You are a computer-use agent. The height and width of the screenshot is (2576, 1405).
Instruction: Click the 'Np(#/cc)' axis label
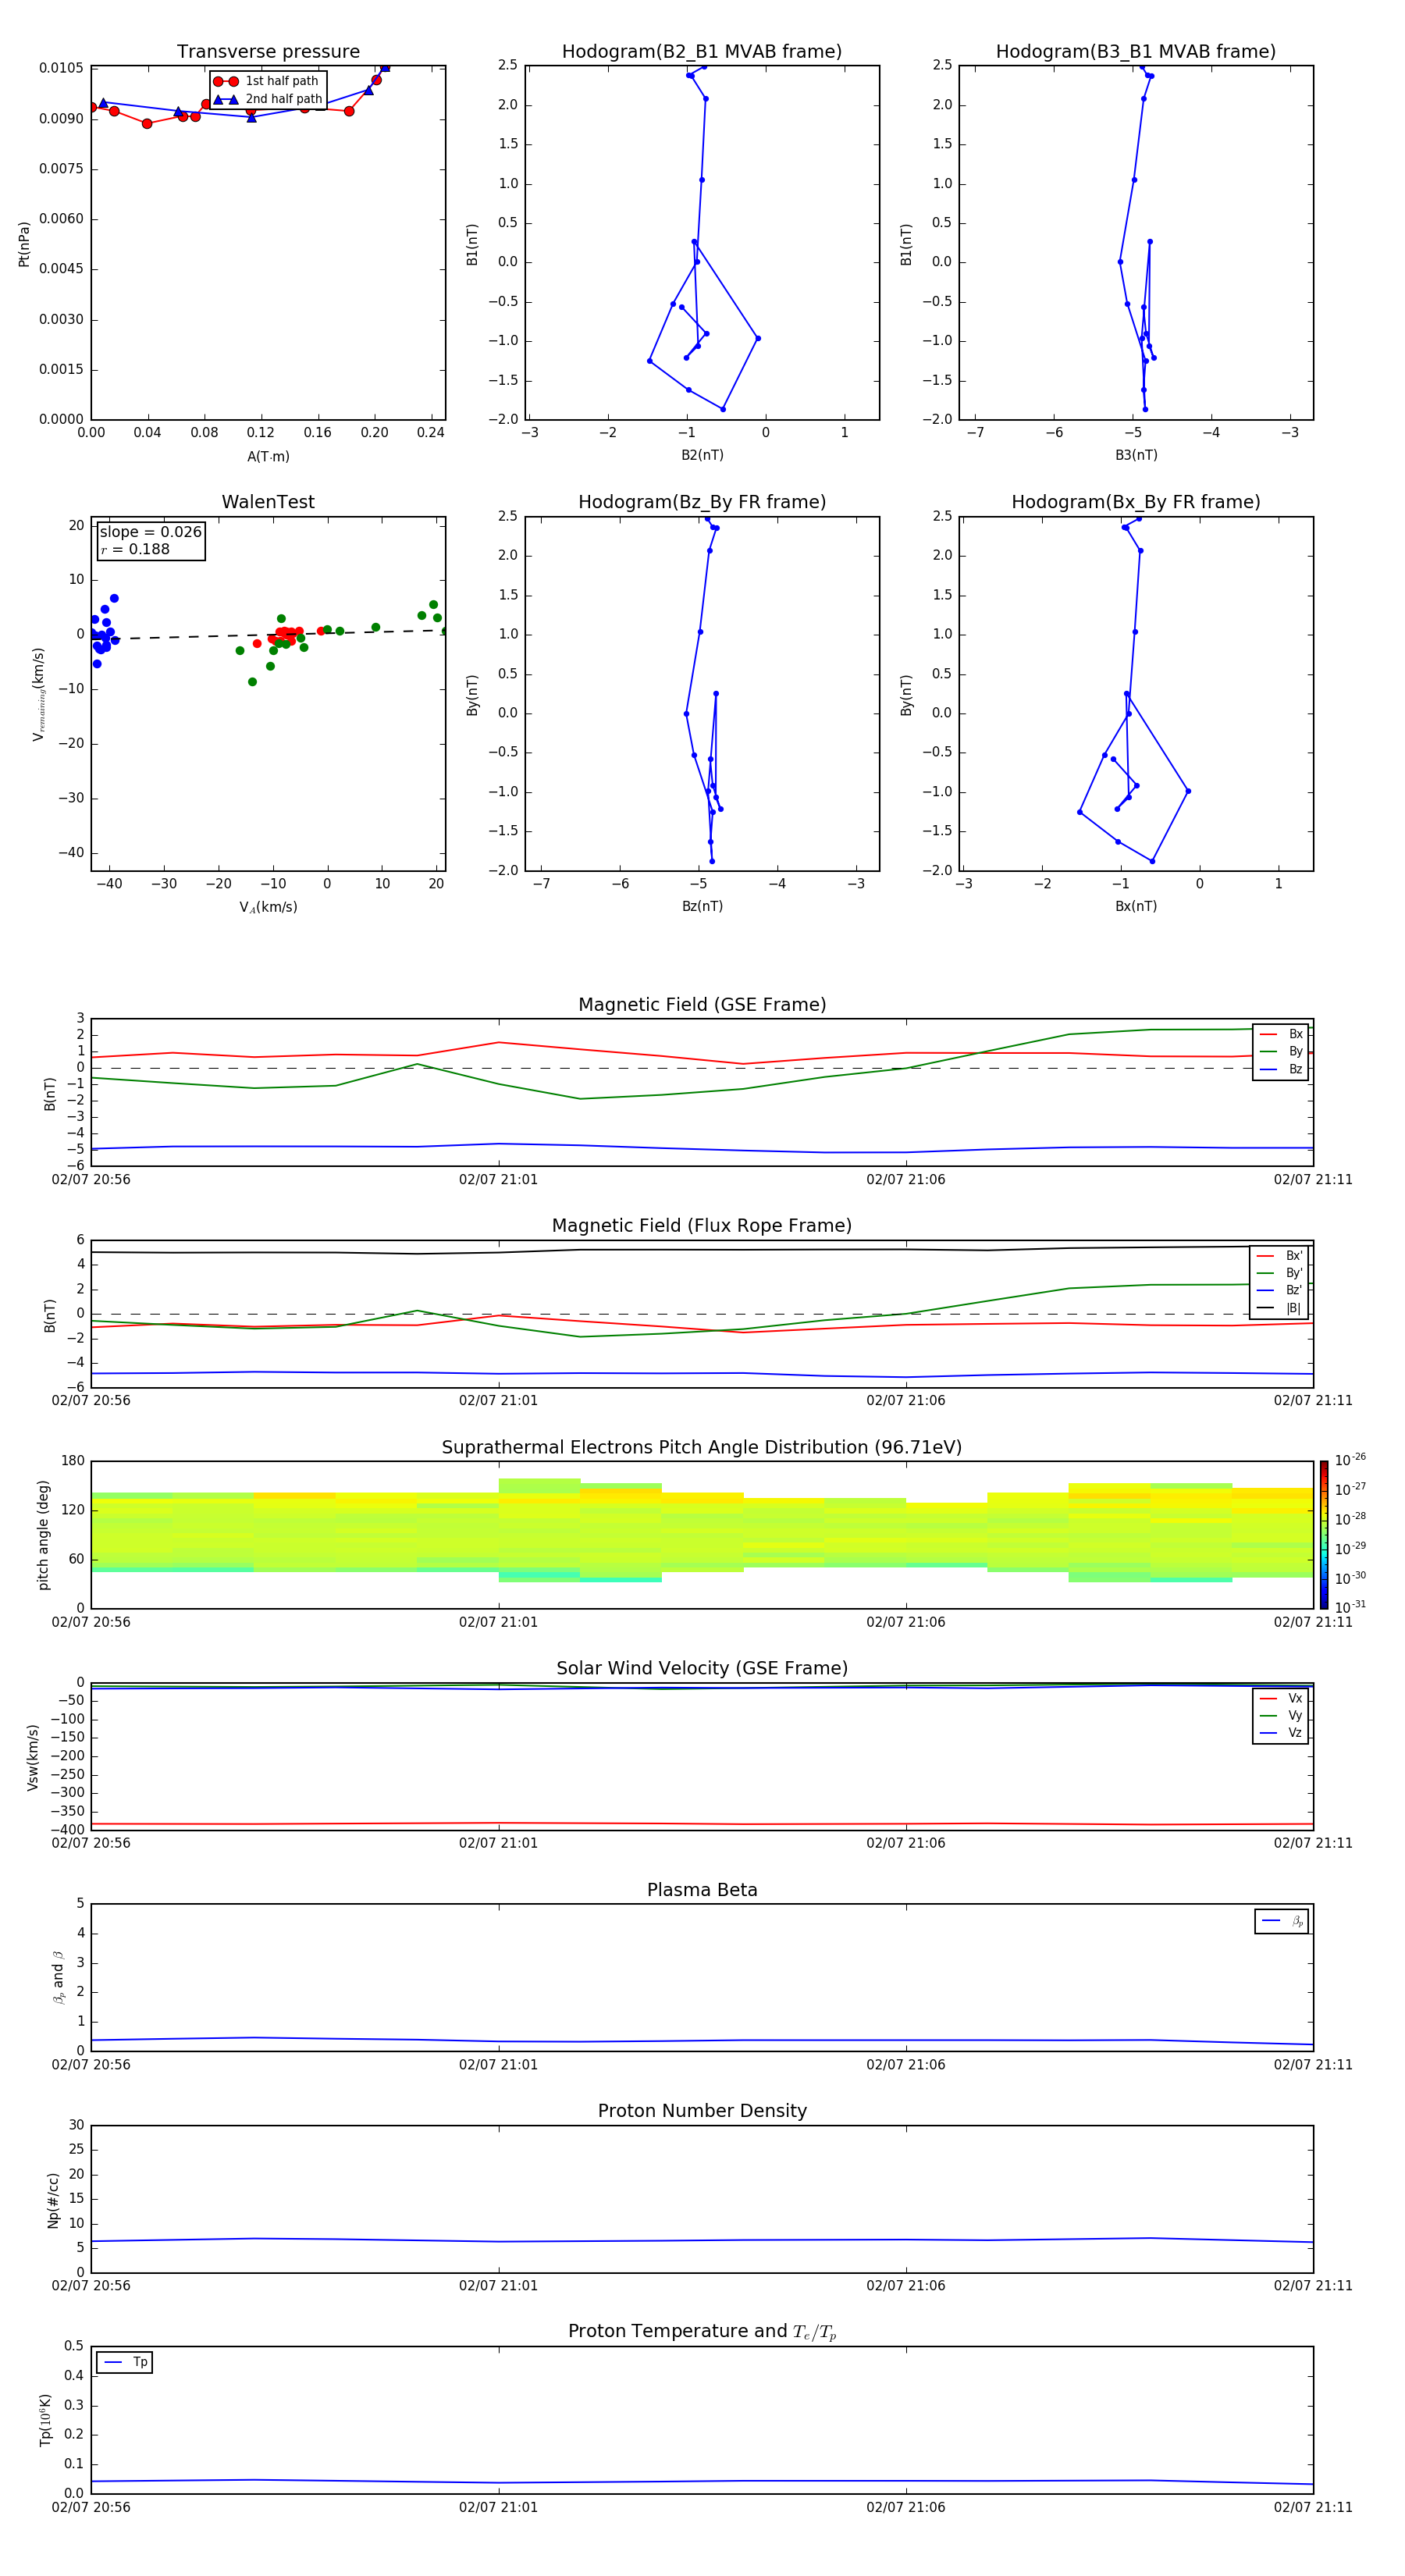click(53, 2199)
